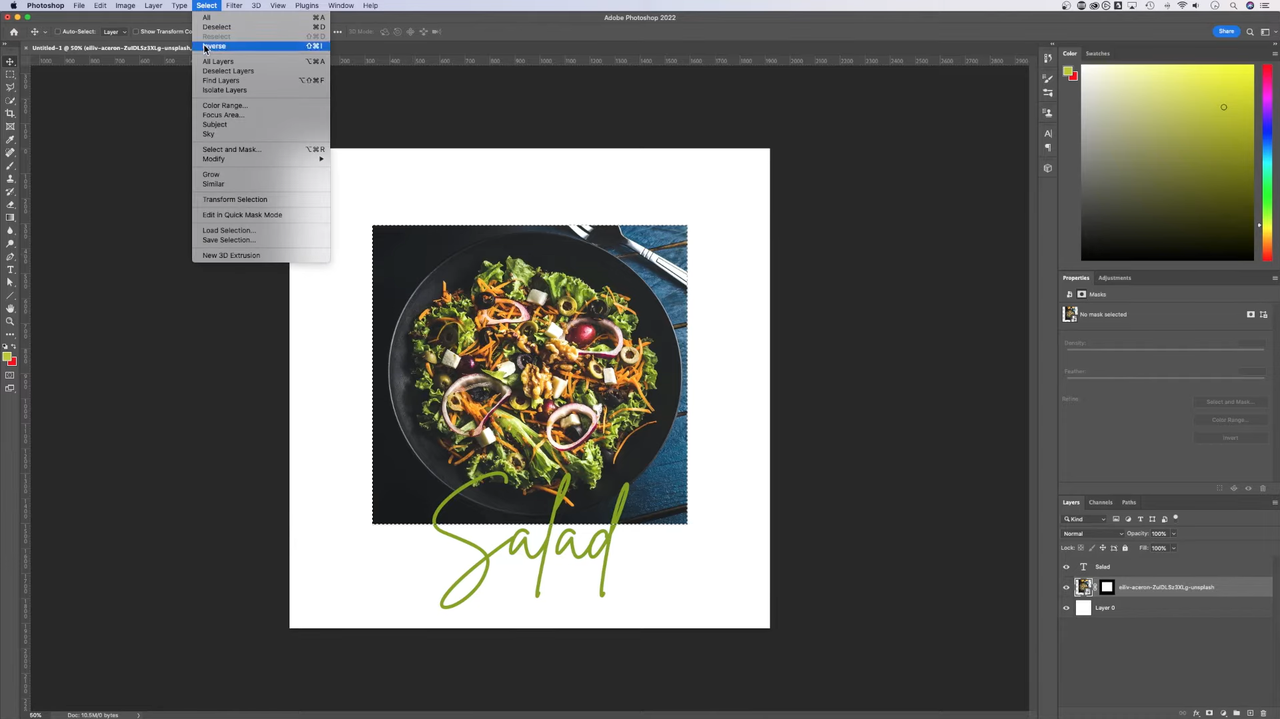Toggle the layer filter on/off switch
Image resolution: width=1280 pixels, height=719 pixels.
pyautogui.click(x=1176, y=518)
